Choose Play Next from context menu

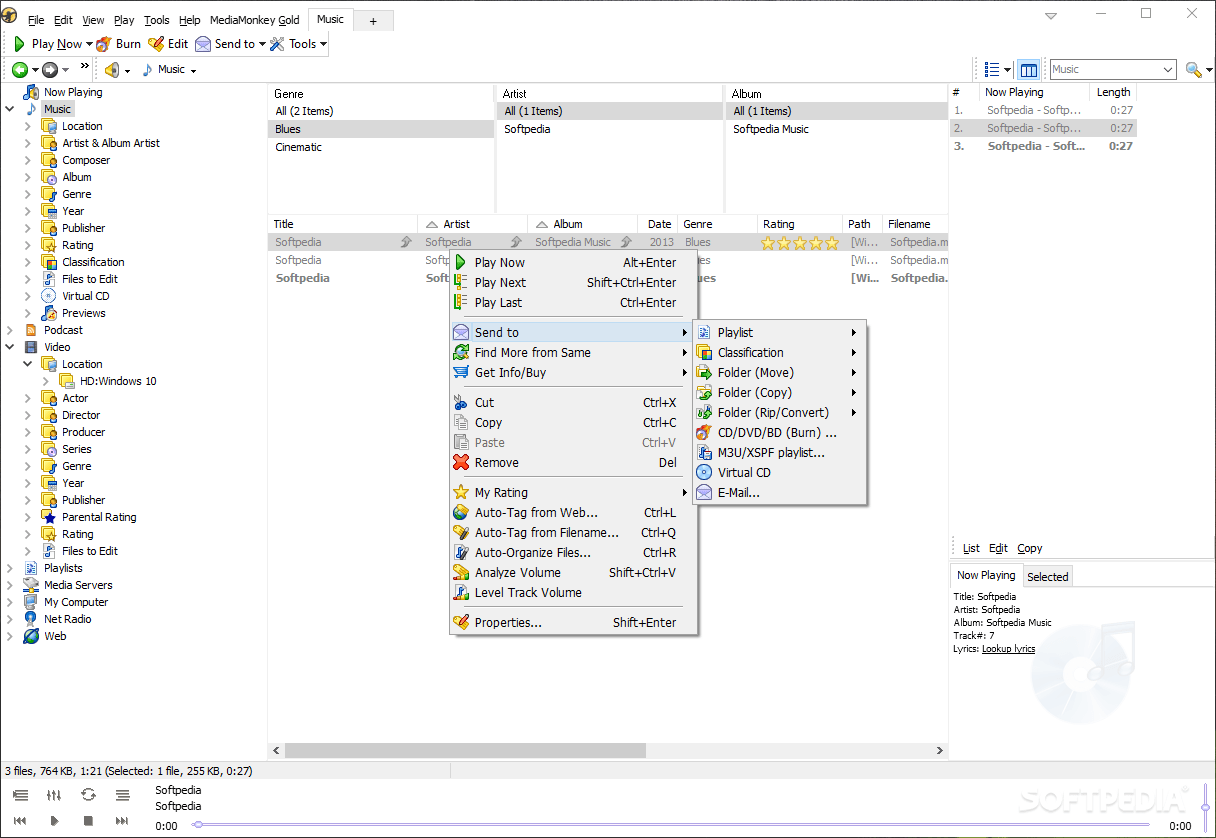[573, 282]
